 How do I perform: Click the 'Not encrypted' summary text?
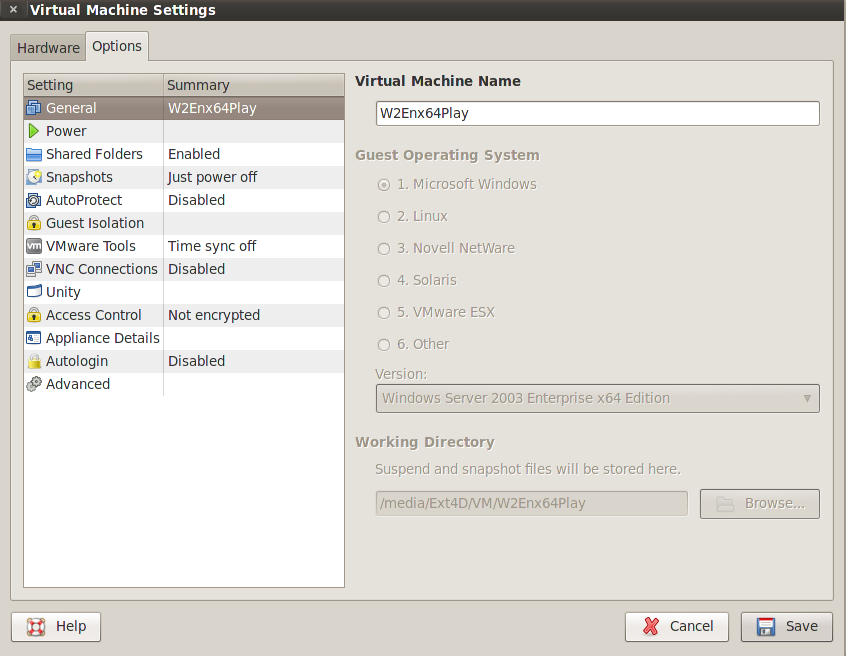point(214,315)
